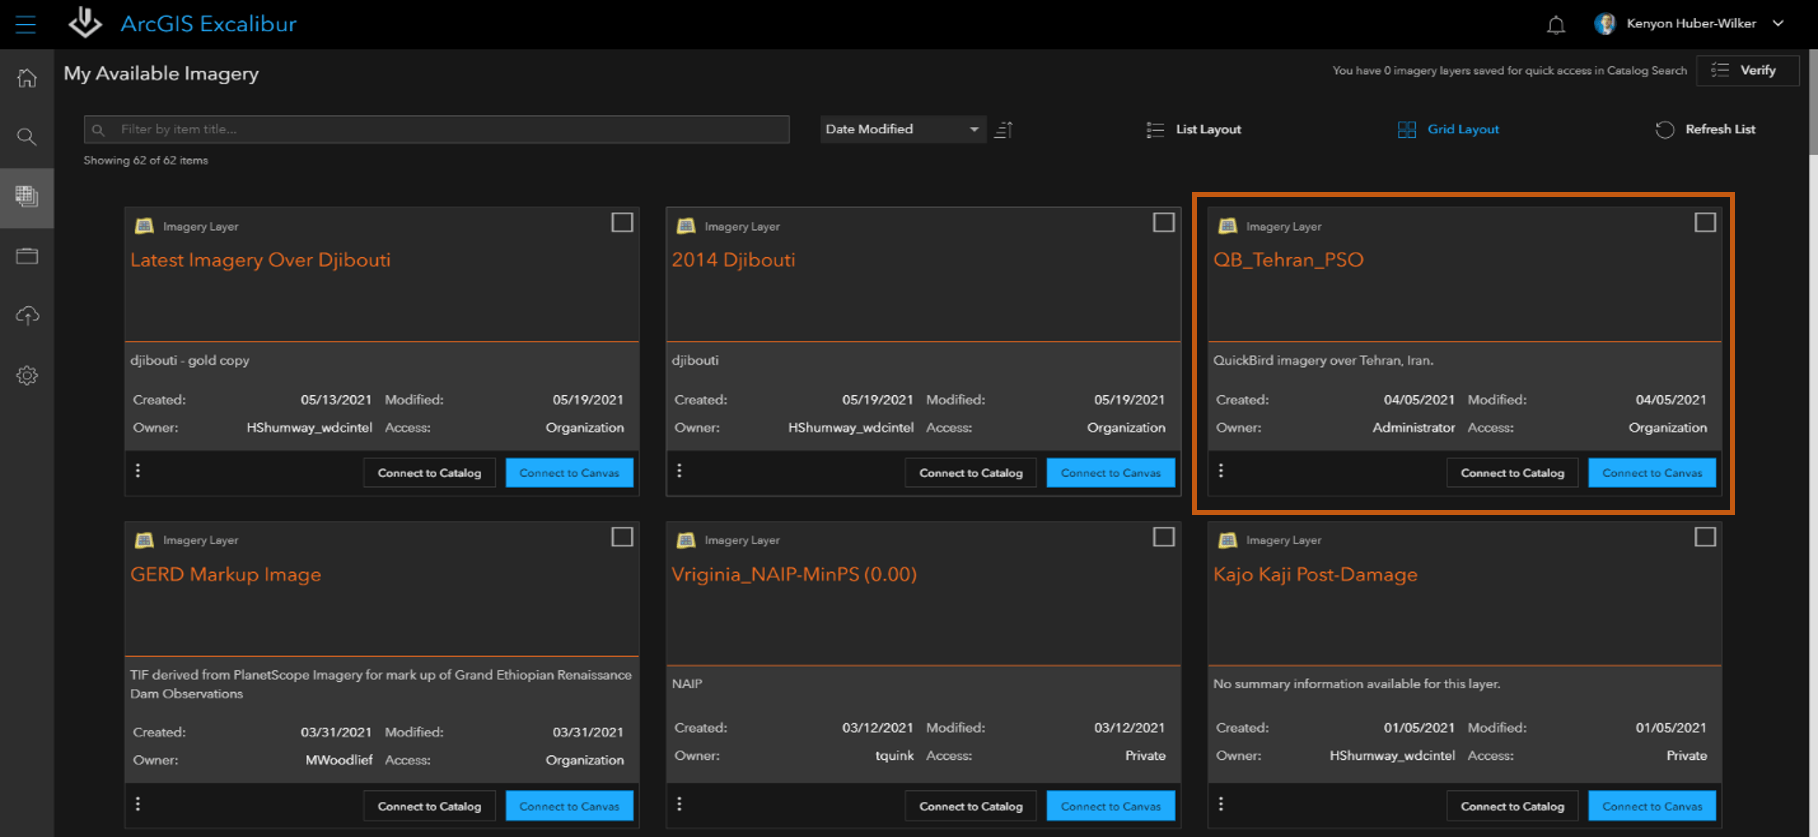Switch to List Layout
The height and width of the screenshot is (837, 1818).
(x=1193, y=129)
